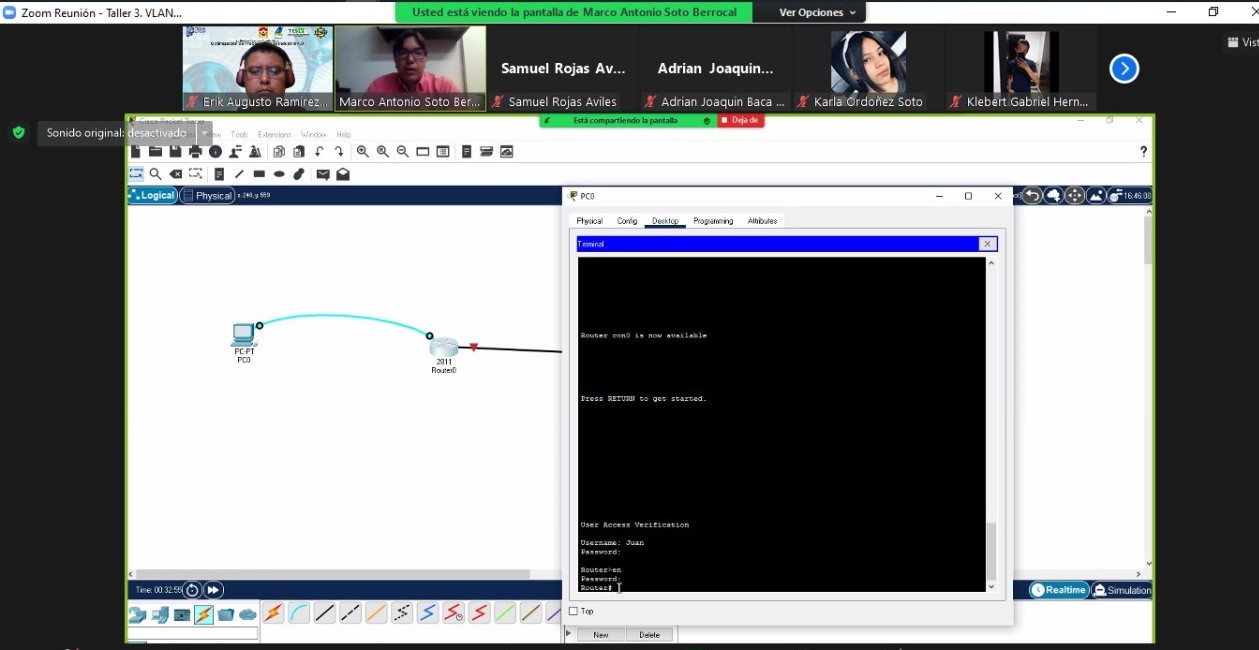Click the Paste icon in Packet Tracer toolbar
Screen dimensions: 1259x650
click(298, 152)
